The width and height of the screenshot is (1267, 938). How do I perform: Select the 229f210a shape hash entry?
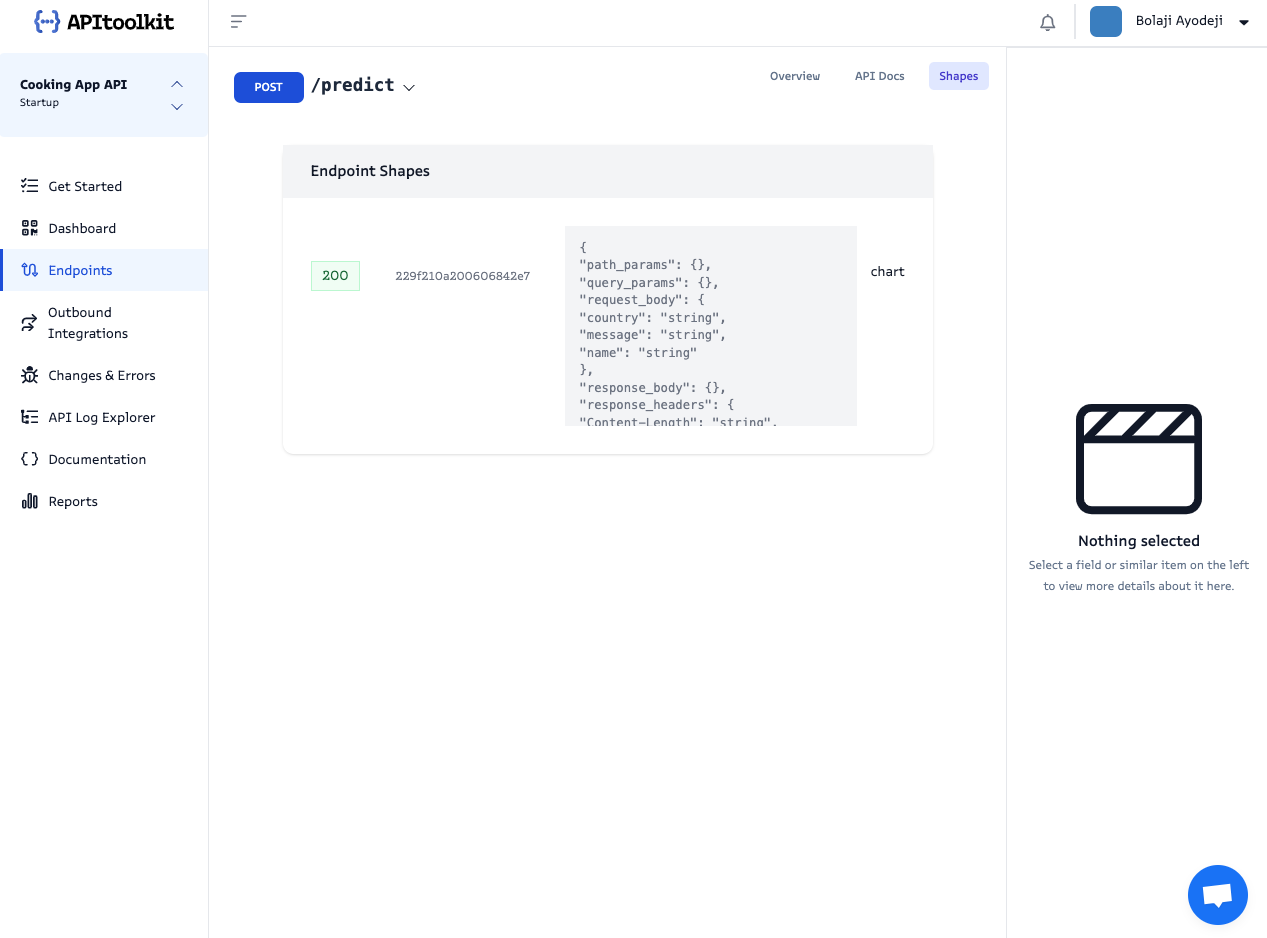point(462,276)
